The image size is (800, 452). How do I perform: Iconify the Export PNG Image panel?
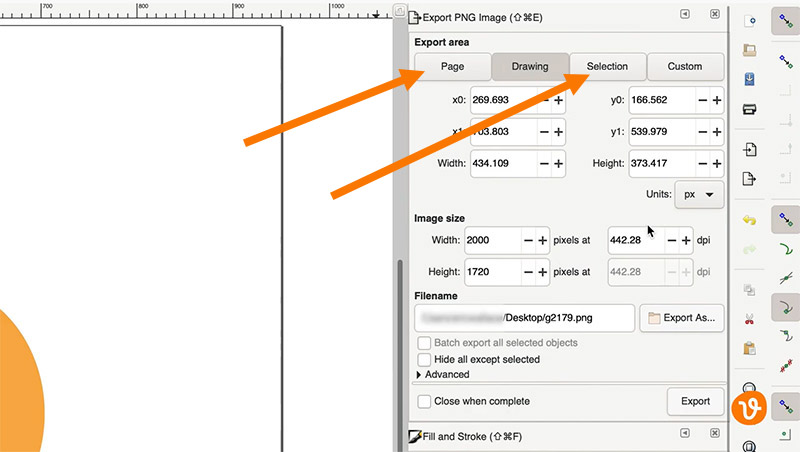point(685,14)
